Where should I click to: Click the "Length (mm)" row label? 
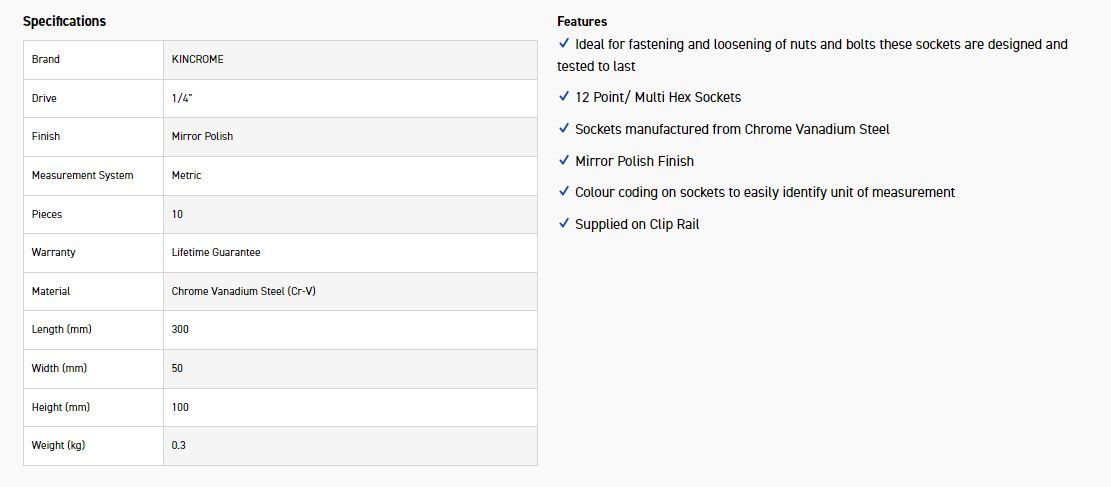click(62, 329)
